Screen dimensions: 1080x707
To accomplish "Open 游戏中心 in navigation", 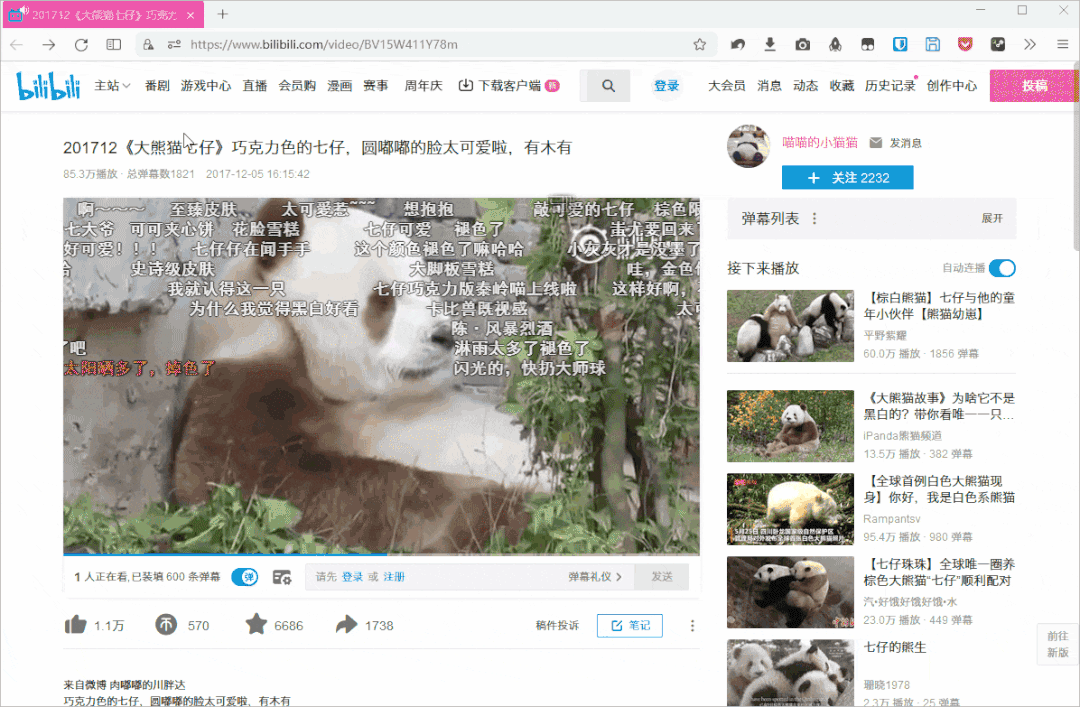I will [206, 86].
